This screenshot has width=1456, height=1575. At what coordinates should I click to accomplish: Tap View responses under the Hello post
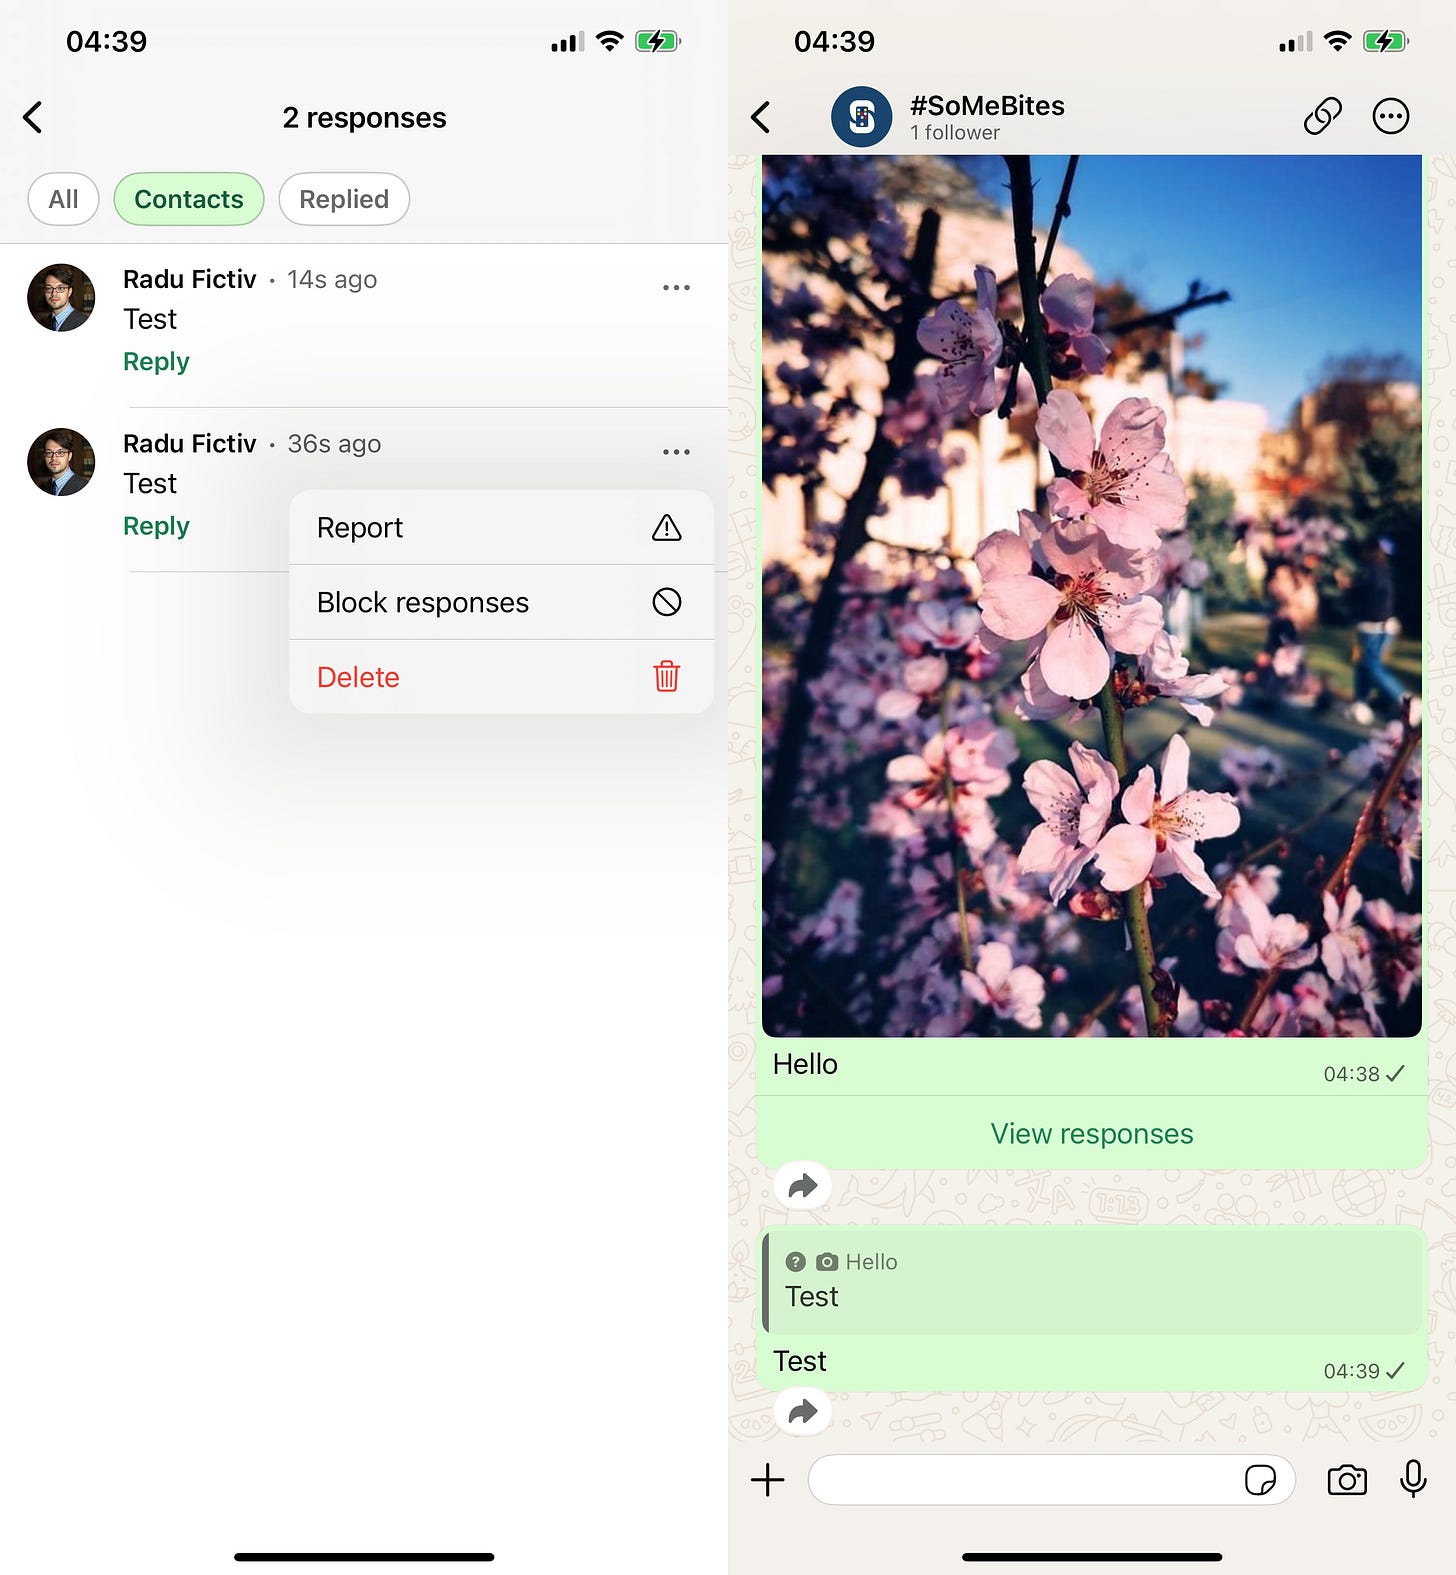coord(1092,1134)
